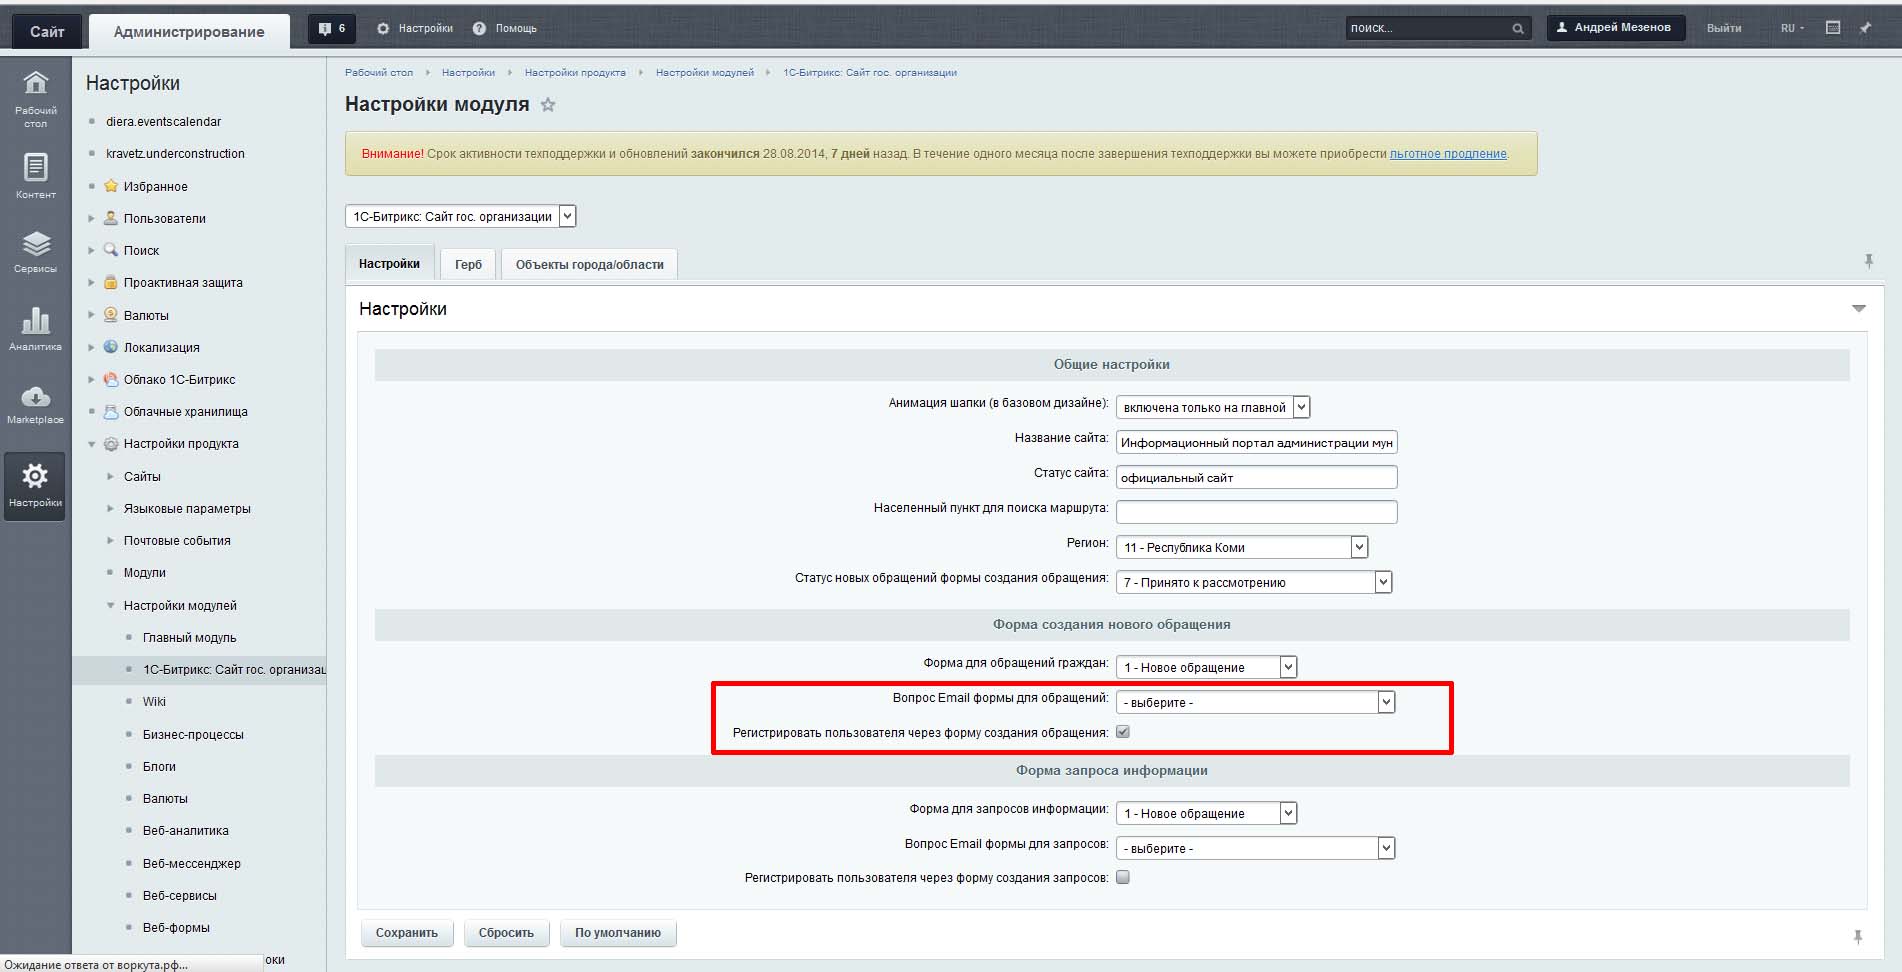1902x972 pixels.
Task: Click the notifications icon with 6 counter
Action: coord(331,28)
